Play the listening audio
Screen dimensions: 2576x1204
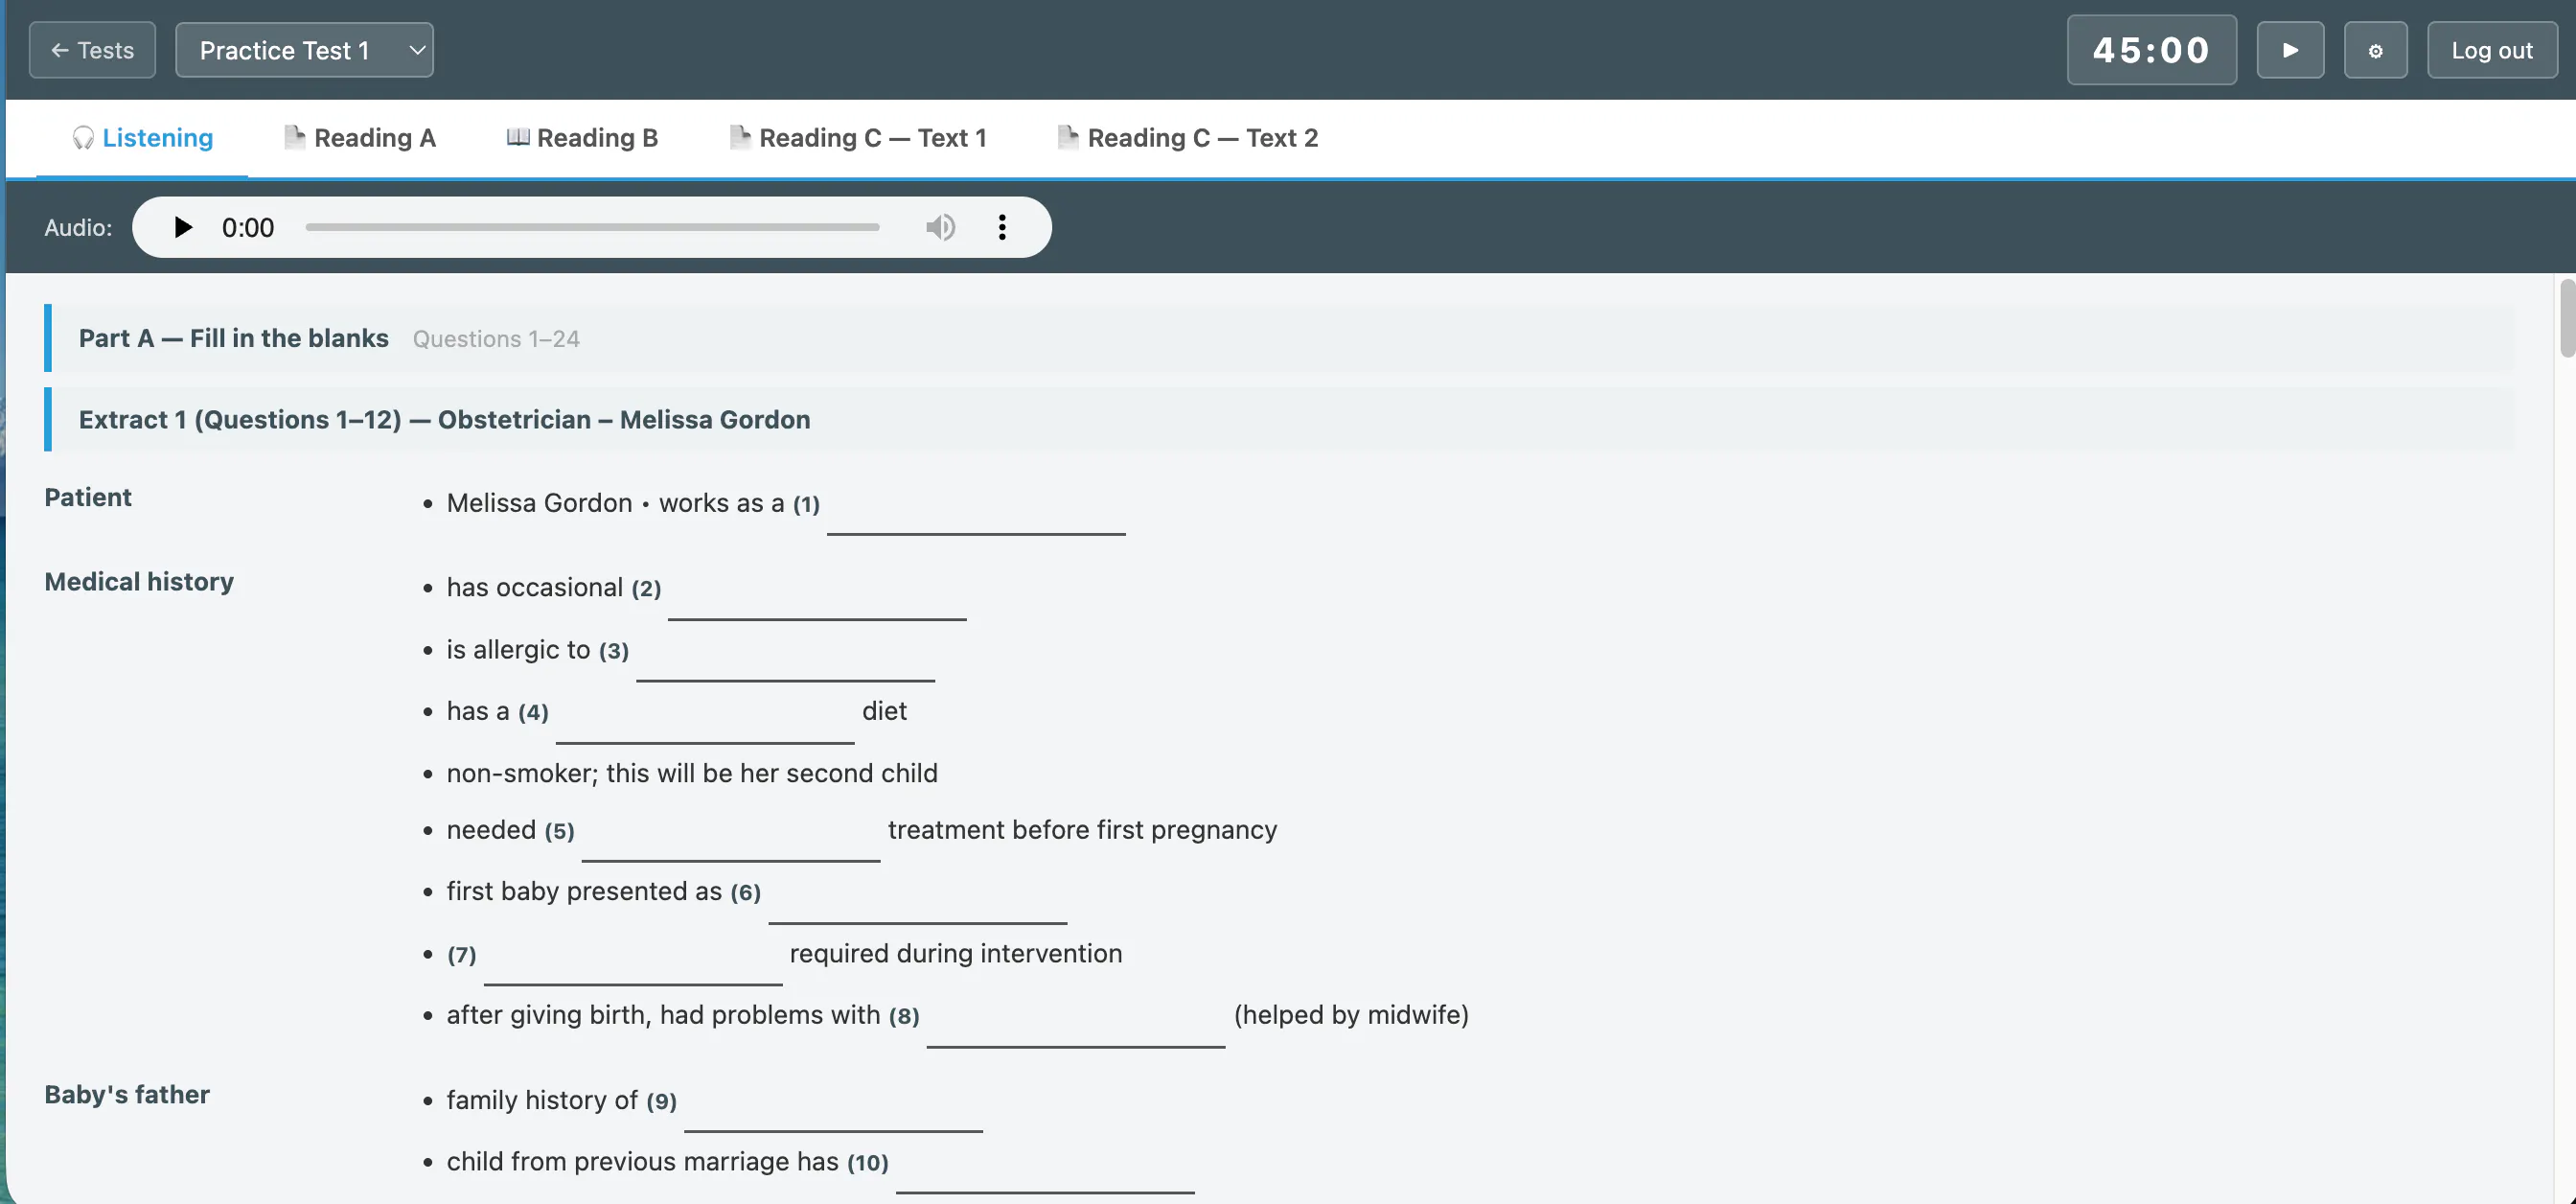pyautogui.click(x=182, y=228)
